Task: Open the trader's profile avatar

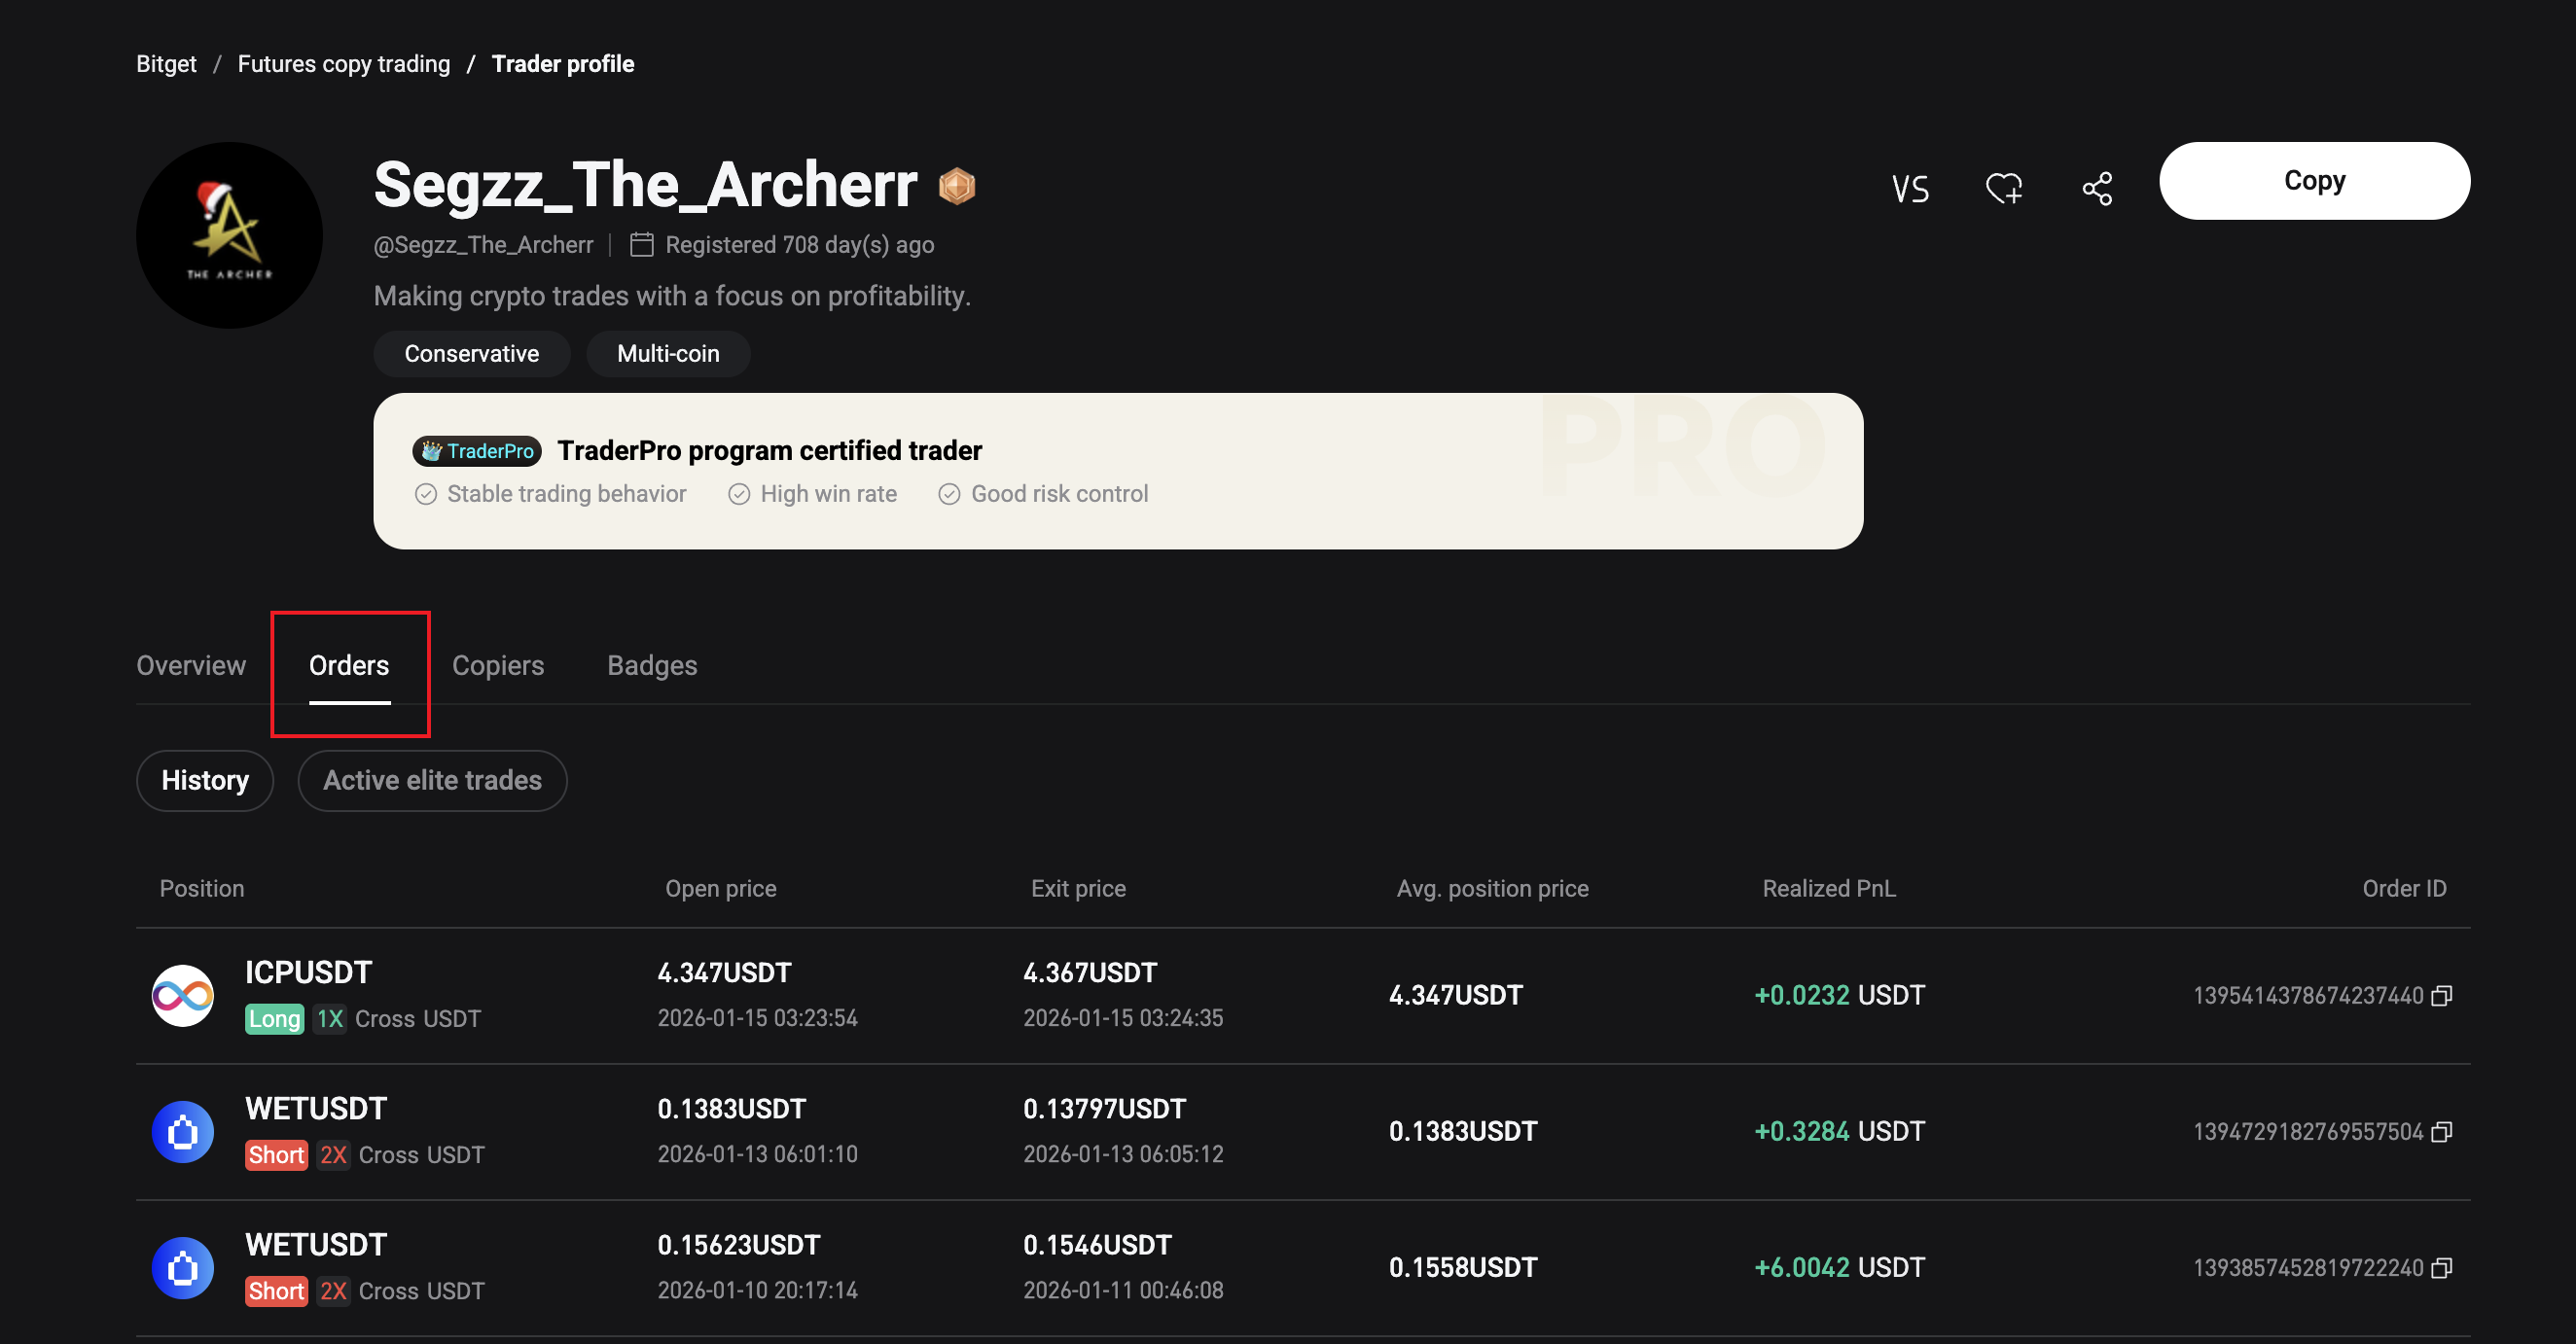Action: [229, 235]
